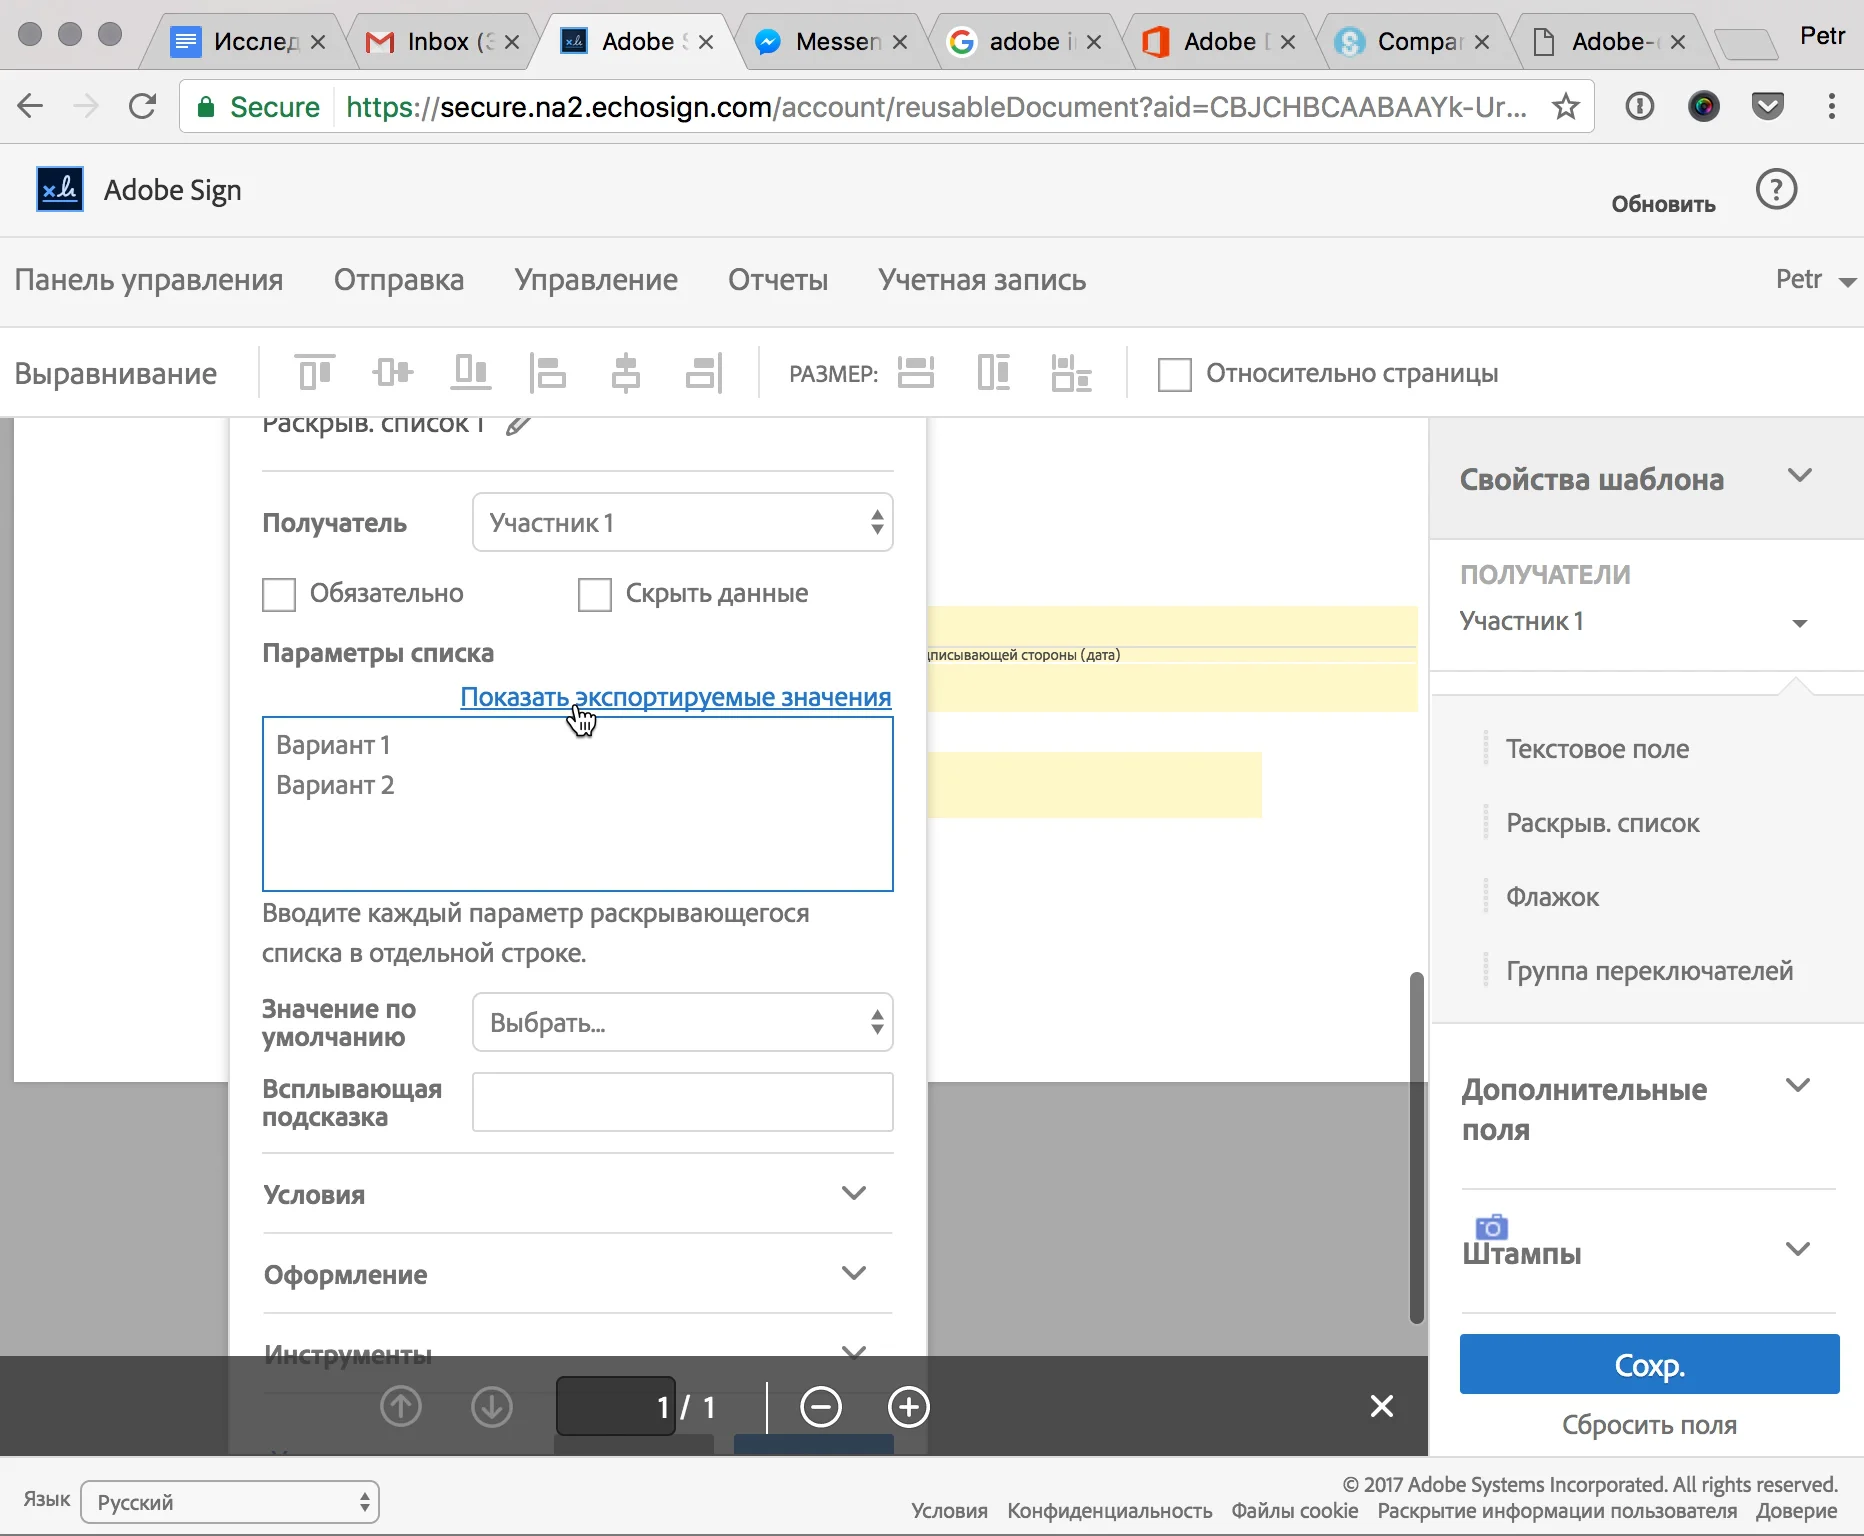Click the vertical scrollbar of the document

click(x=1416, y=1147)
